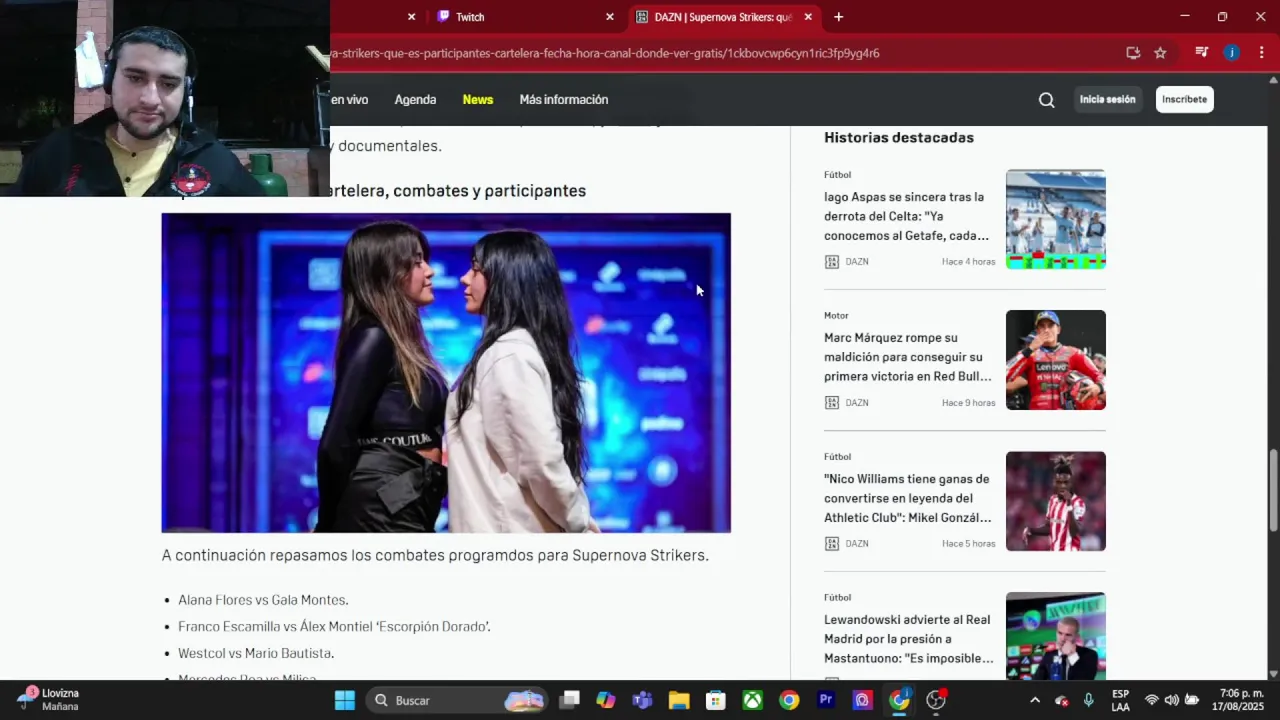
Task: Click the page URL in the address bar
Action: [605, 53]
